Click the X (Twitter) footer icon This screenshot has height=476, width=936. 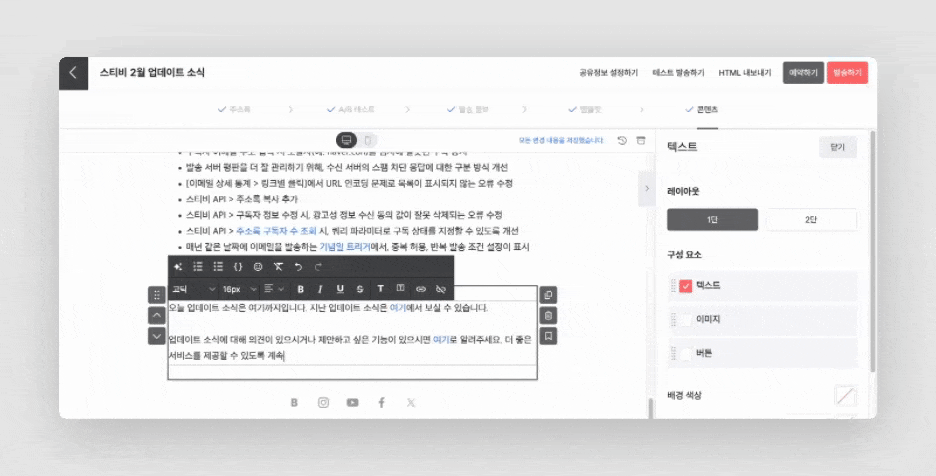(411, 403)
